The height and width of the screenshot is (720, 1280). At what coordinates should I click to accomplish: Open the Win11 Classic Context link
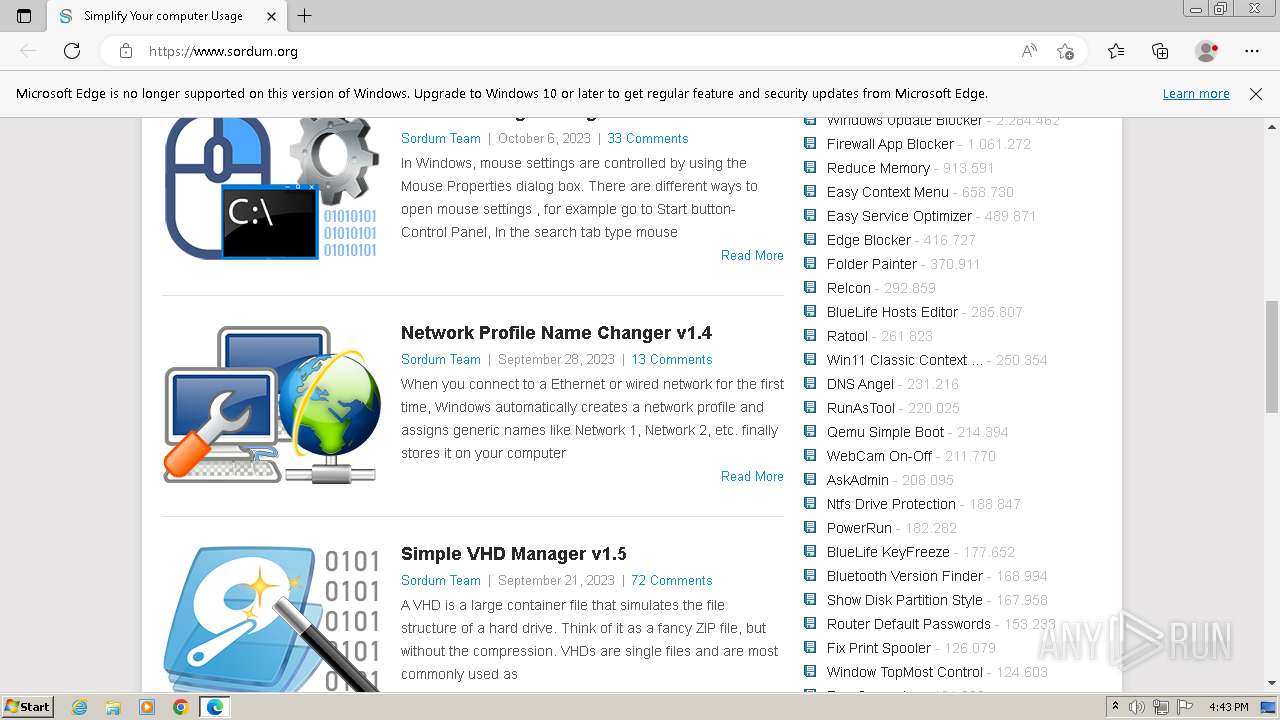[x=905, y=360]
